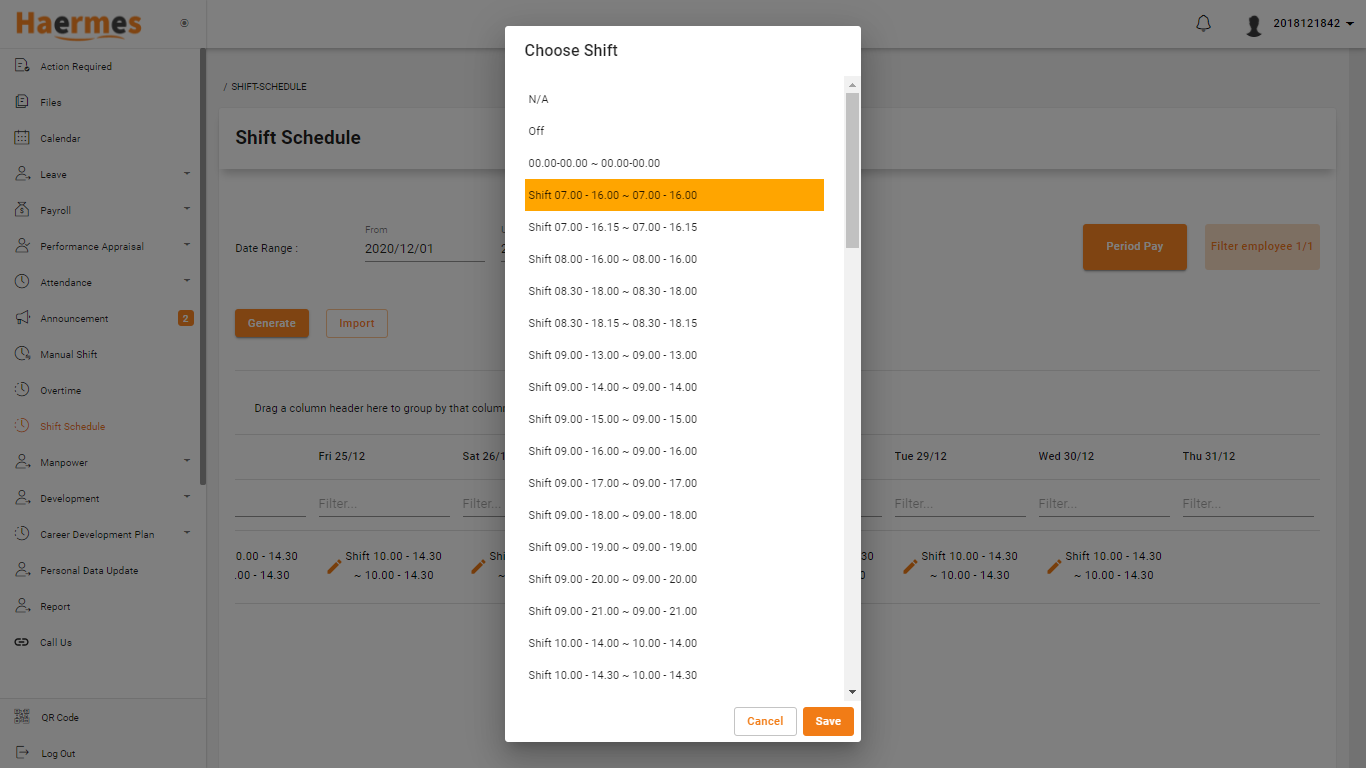Click the Calendar sidebar icon
Viewport: 1366px width, 768px height.
[22, 138]
